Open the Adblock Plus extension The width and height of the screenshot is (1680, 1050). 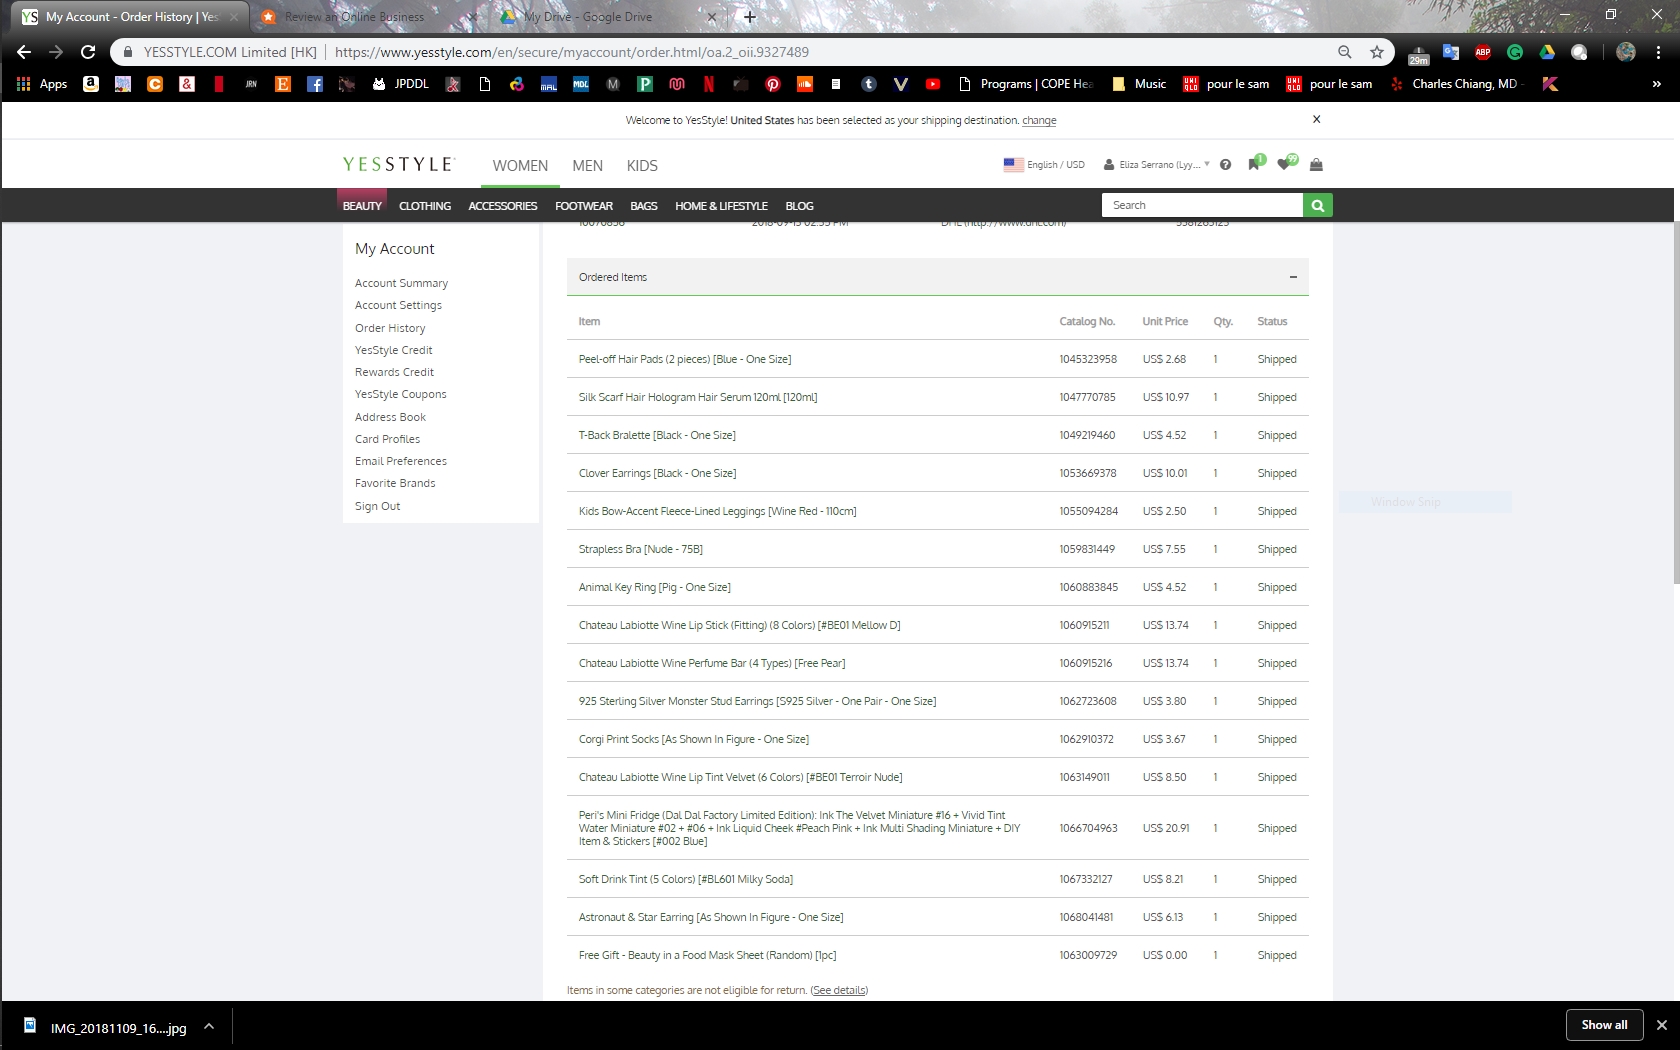[x=1483, y=52]
